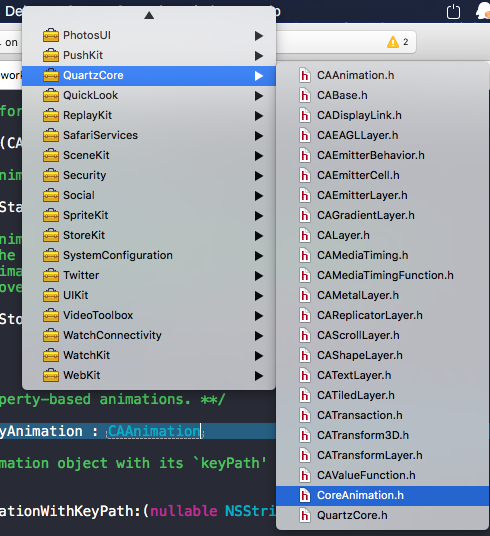Click the CAEmitterCell.h header file icon

(305, 175)
